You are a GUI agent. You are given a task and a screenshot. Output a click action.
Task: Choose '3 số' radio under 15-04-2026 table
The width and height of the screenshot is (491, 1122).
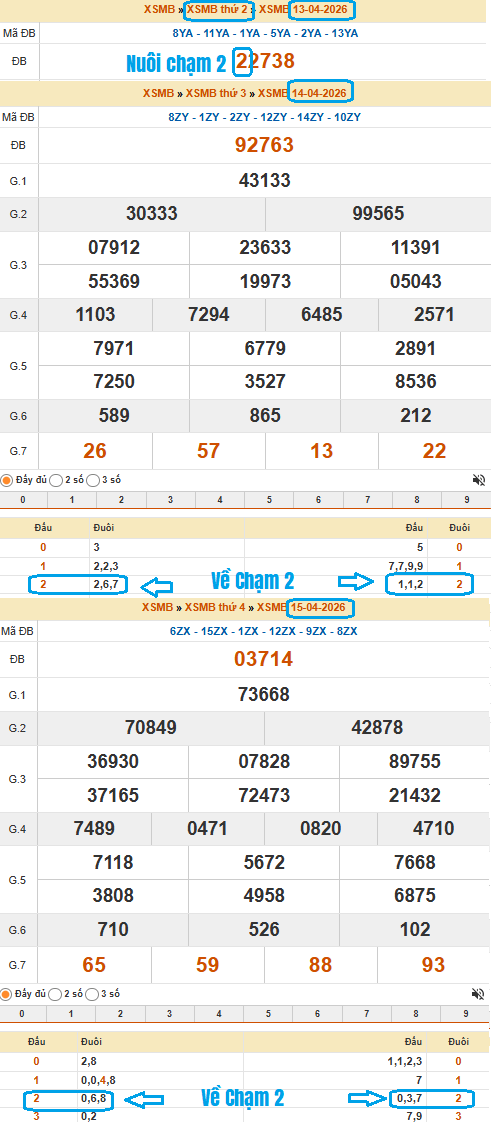[x=92, y=993]
